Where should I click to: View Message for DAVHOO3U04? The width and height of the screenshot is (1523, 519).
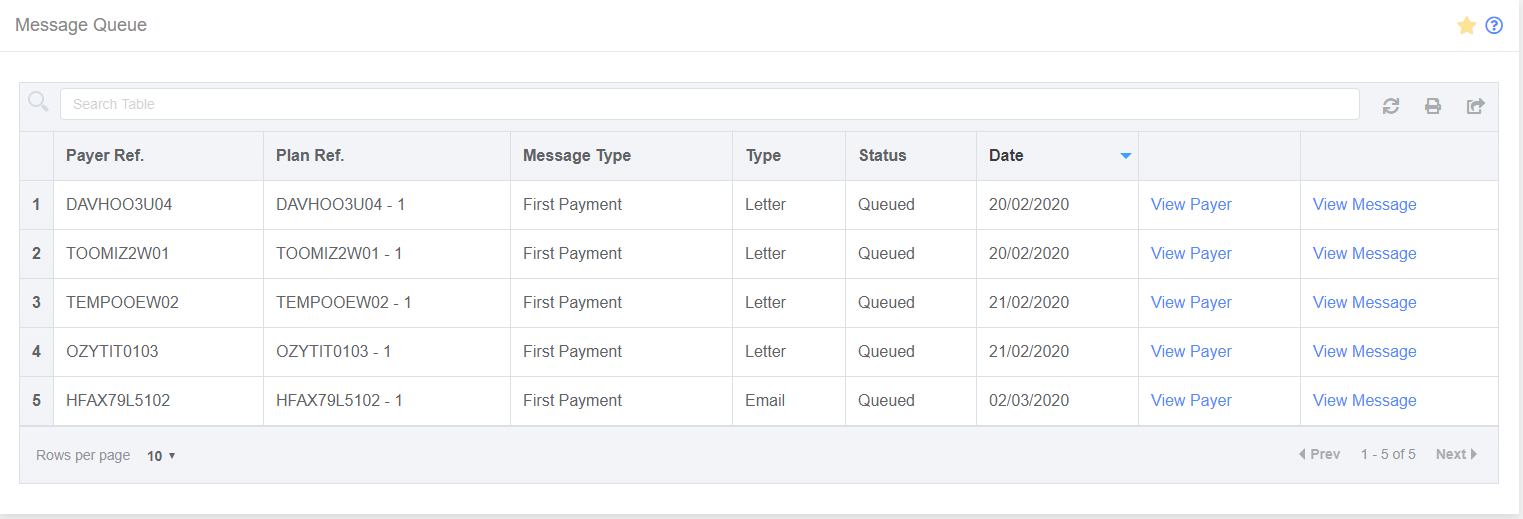[1364, 204]
